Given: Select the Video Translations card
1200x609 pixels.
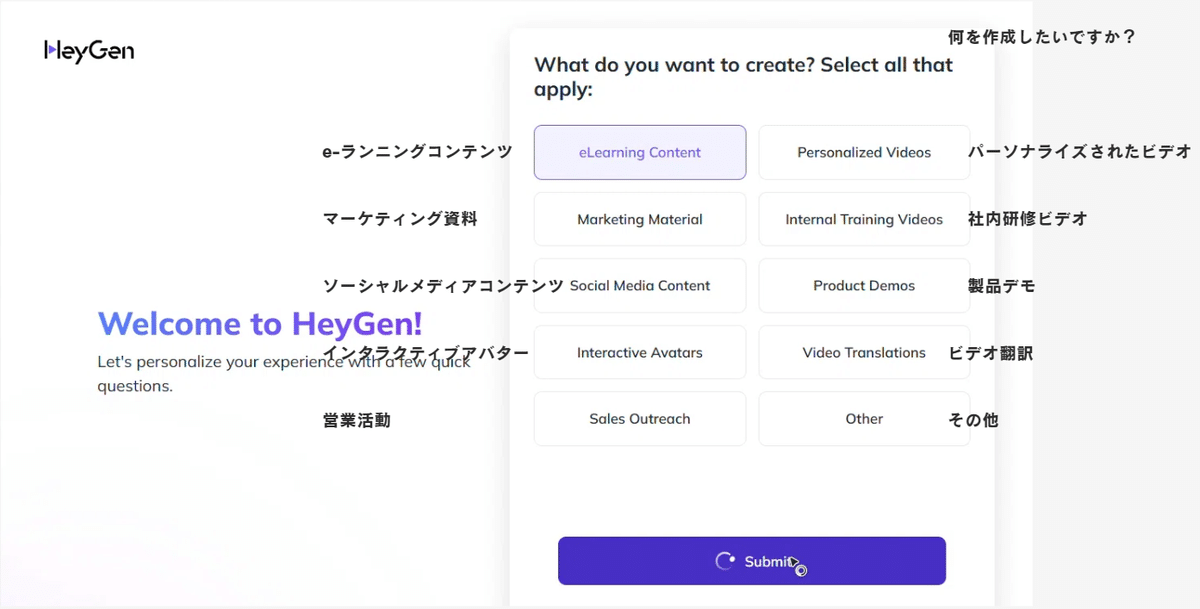Looking at the screenshot, I should coord(863,352).
